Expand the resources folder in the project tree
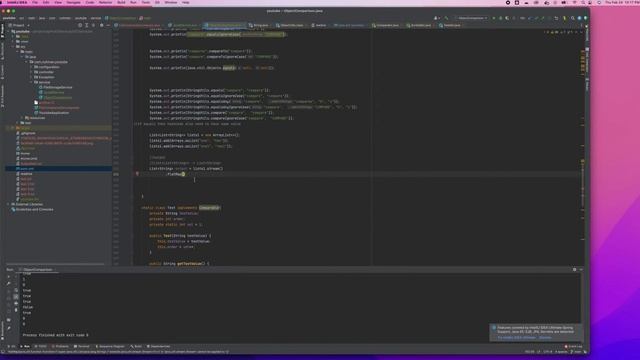The image size is (640, 360). (22, 118)
